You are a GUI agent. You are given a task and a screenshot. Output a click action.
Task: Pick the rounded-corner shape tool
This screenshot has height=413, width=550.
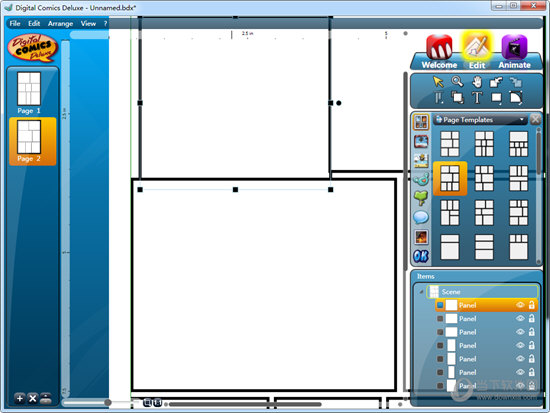tap(516, 98)
